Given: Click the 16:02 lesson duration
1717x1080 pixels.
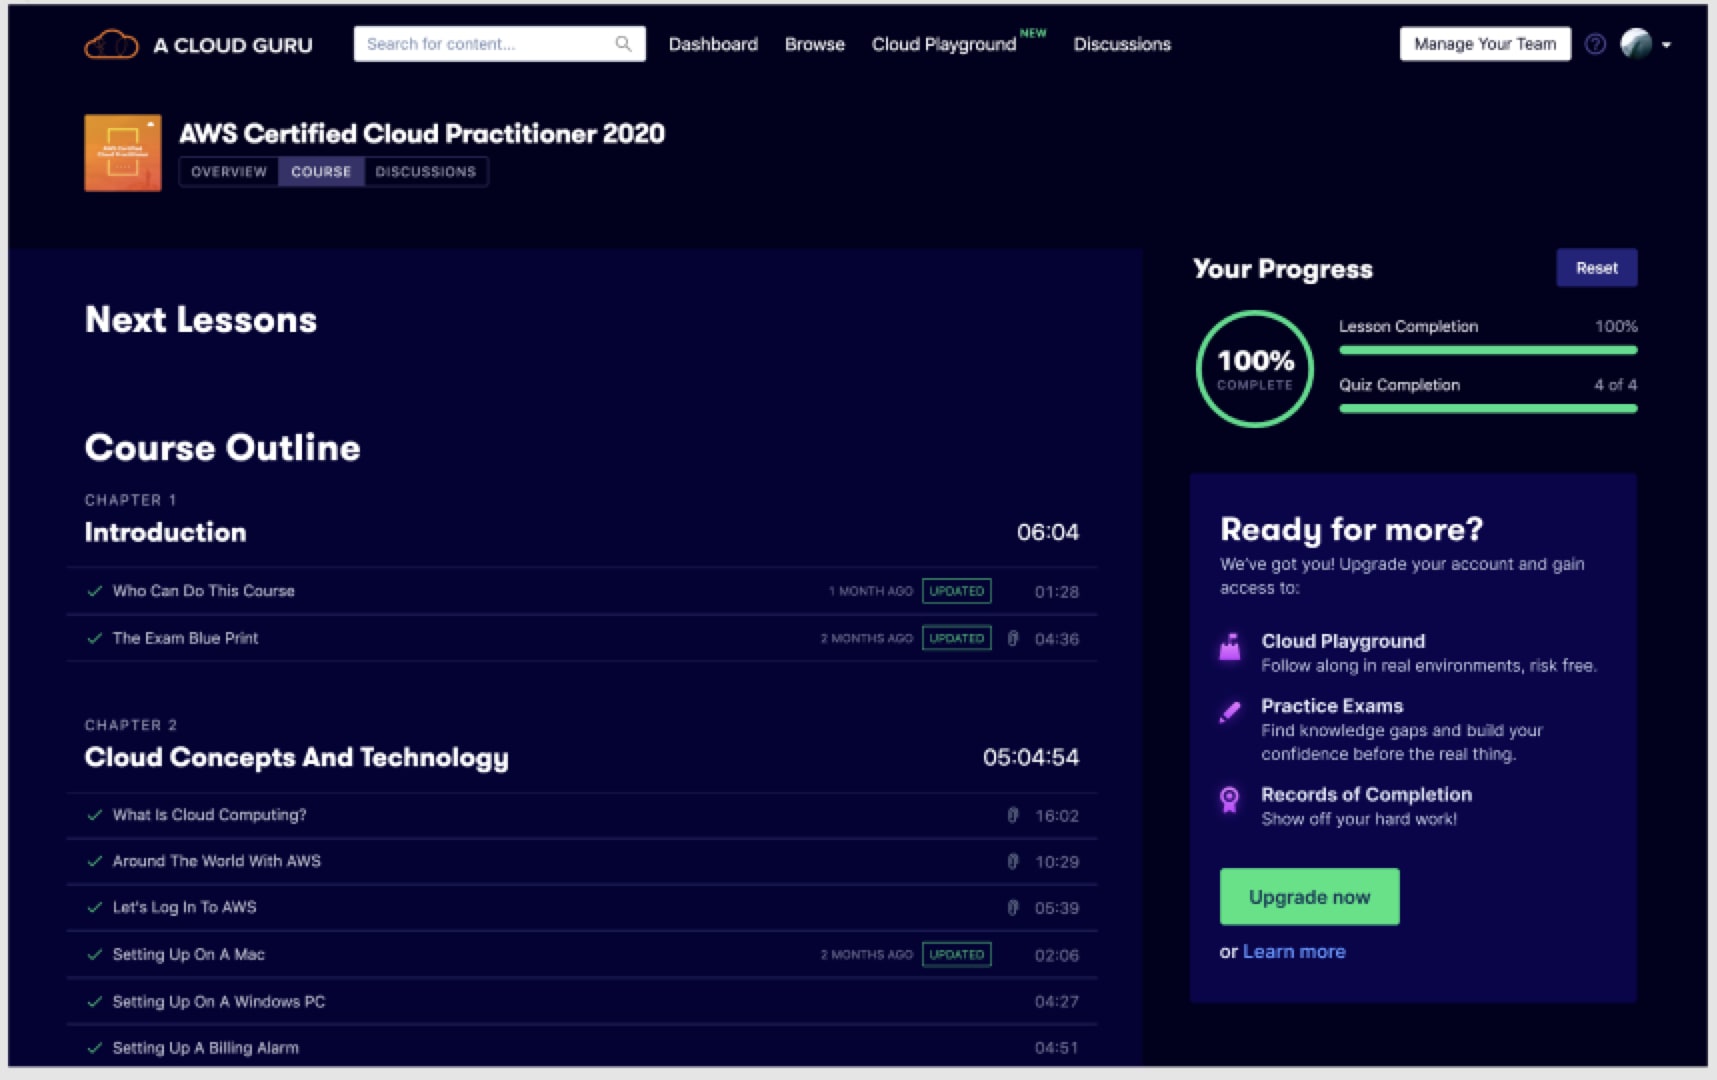Looking at the screenshot, I should [1057, 816].
